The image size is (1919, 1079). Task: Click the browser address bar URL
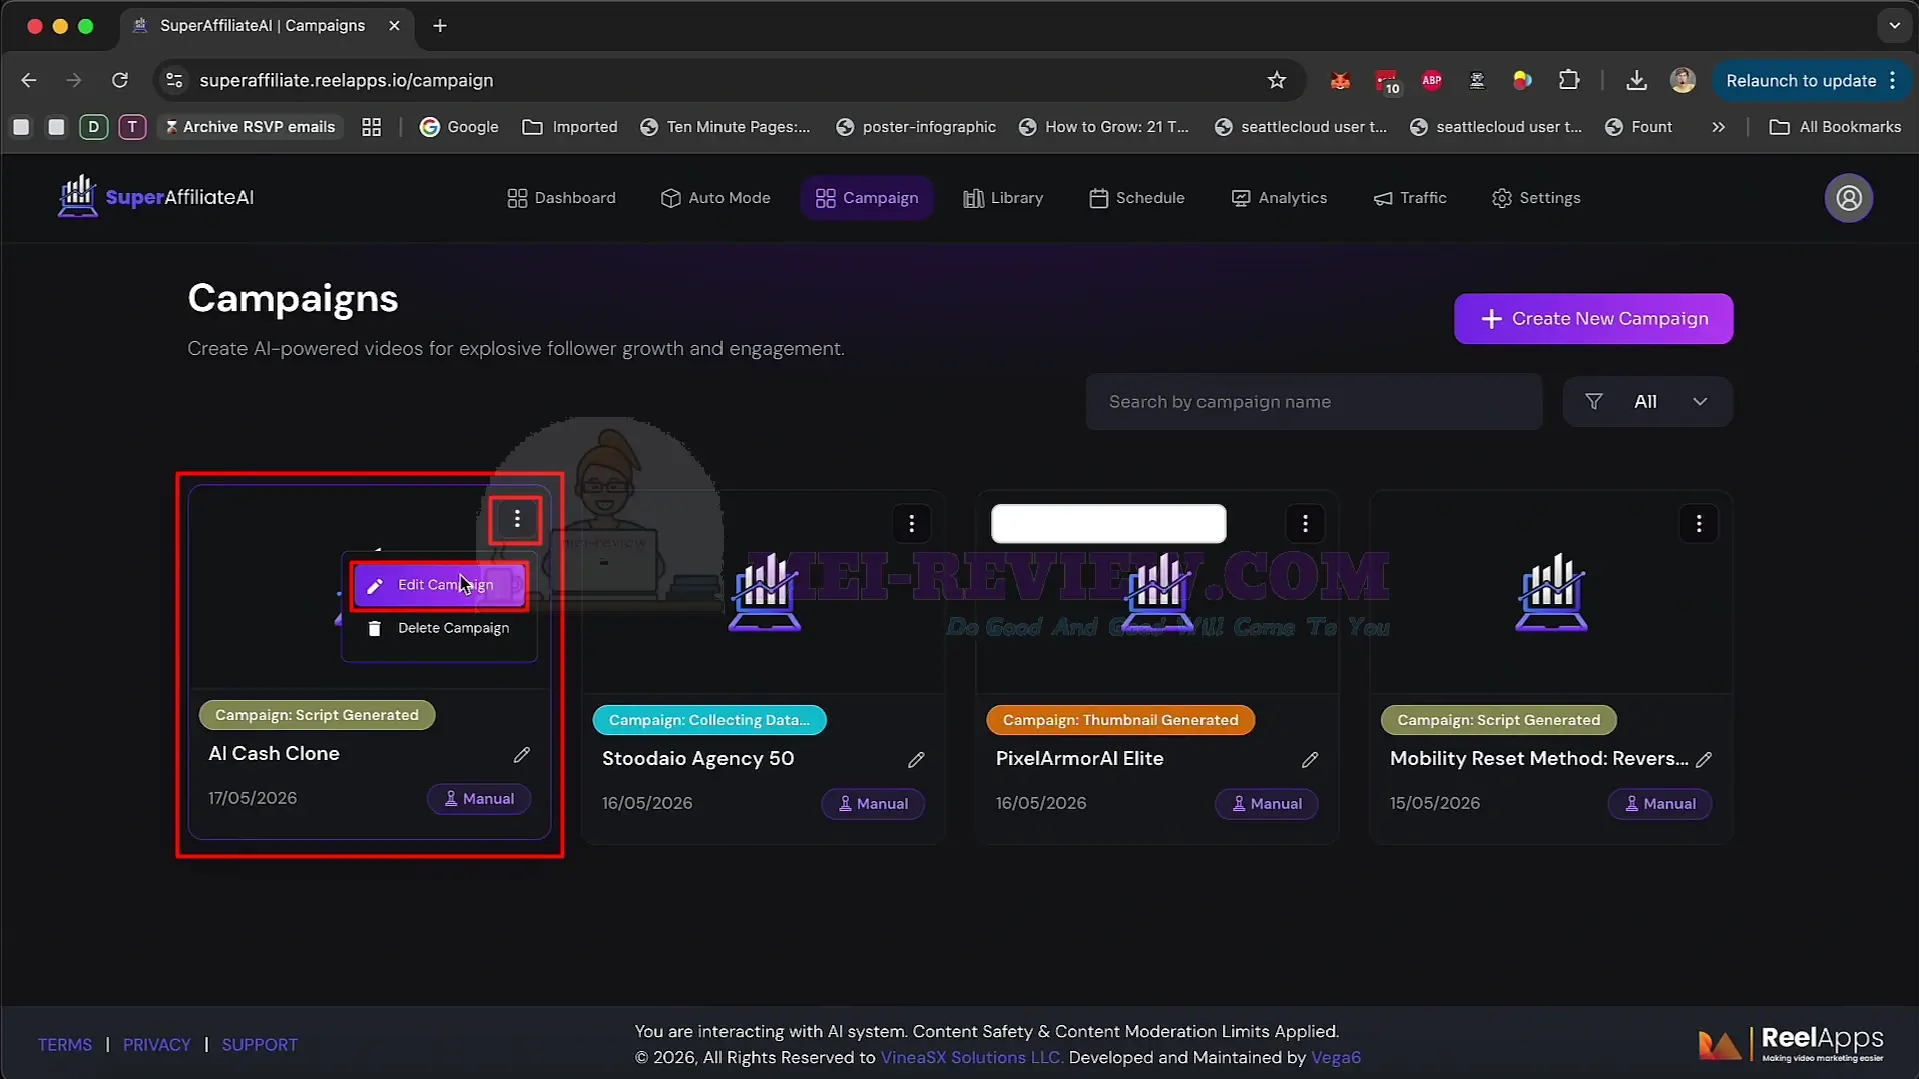pyautogui.click(x=346, y=80)
